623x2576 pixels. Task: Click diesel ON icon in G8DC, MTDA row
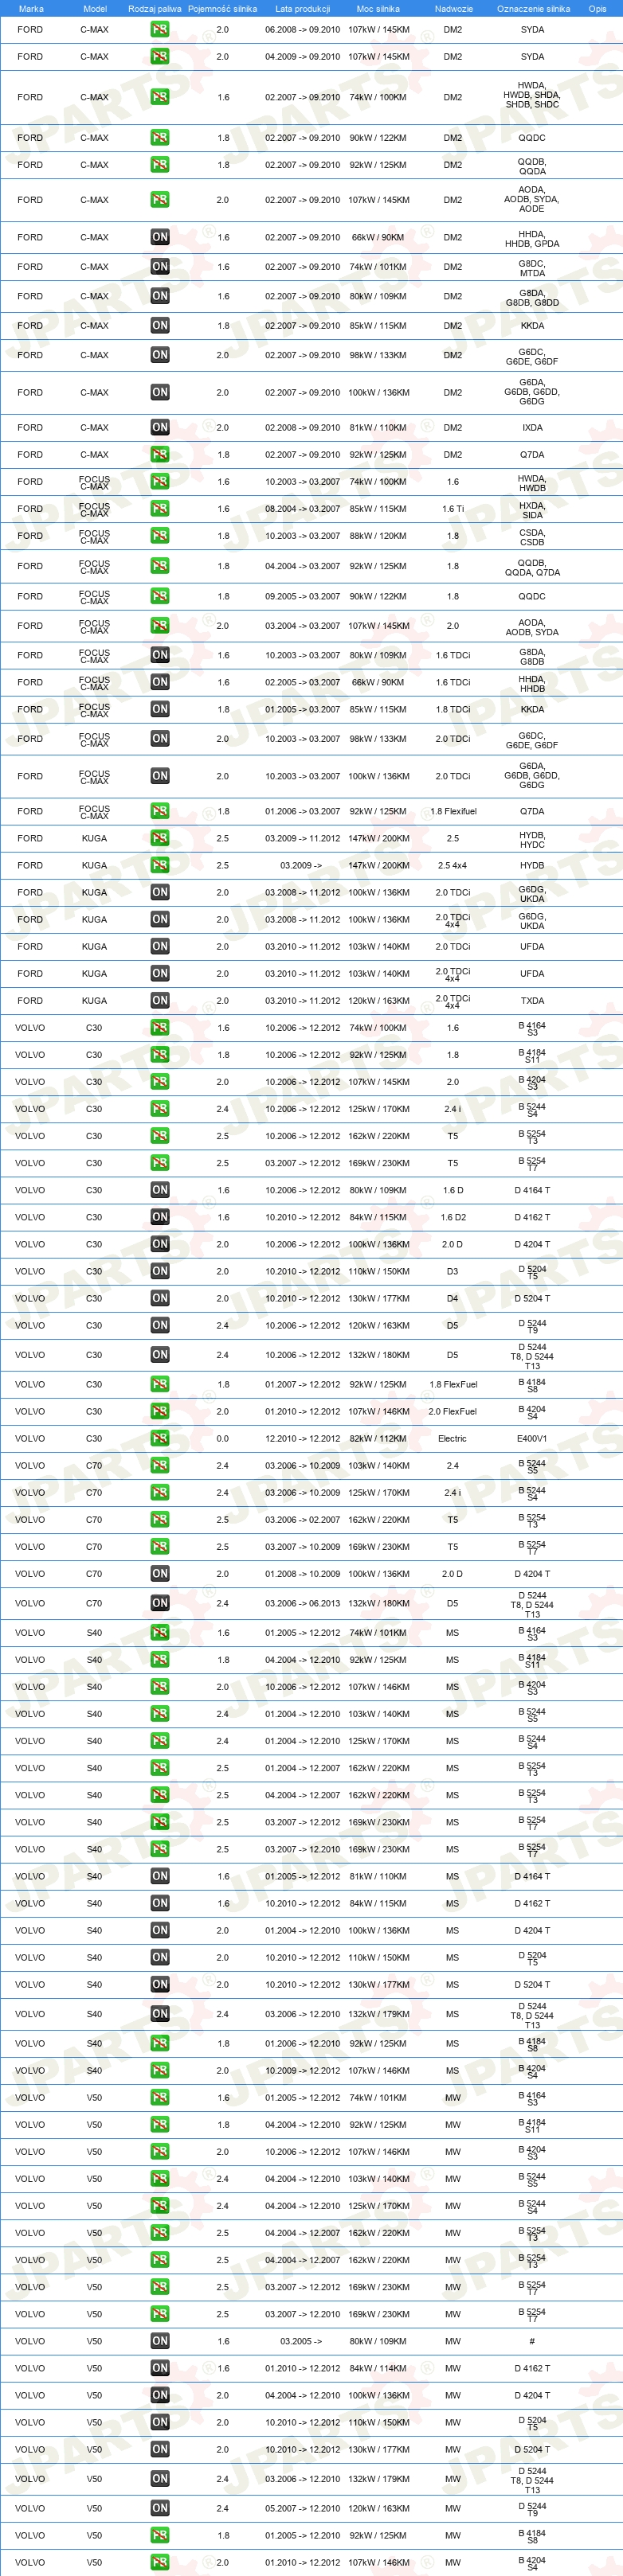click(160, 267)
